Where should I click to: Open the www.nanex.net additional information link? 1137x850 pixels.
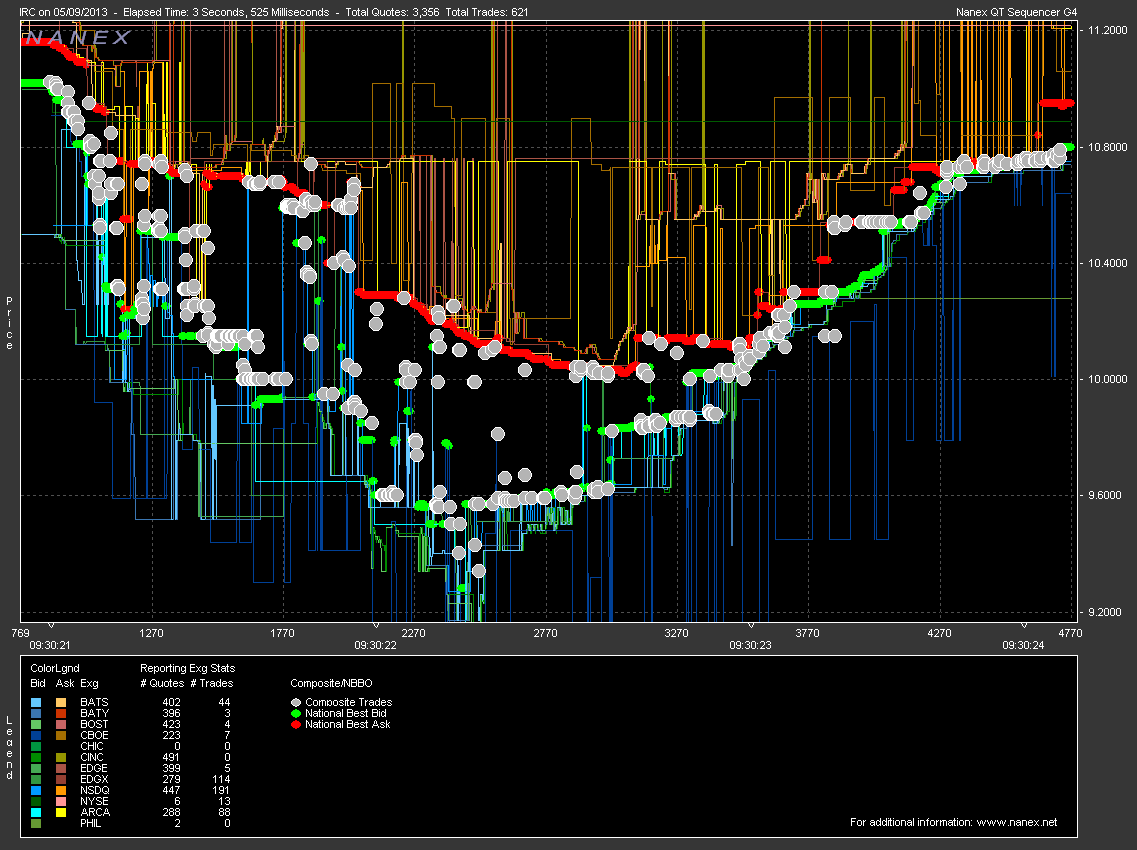(x=1017, y=822)
